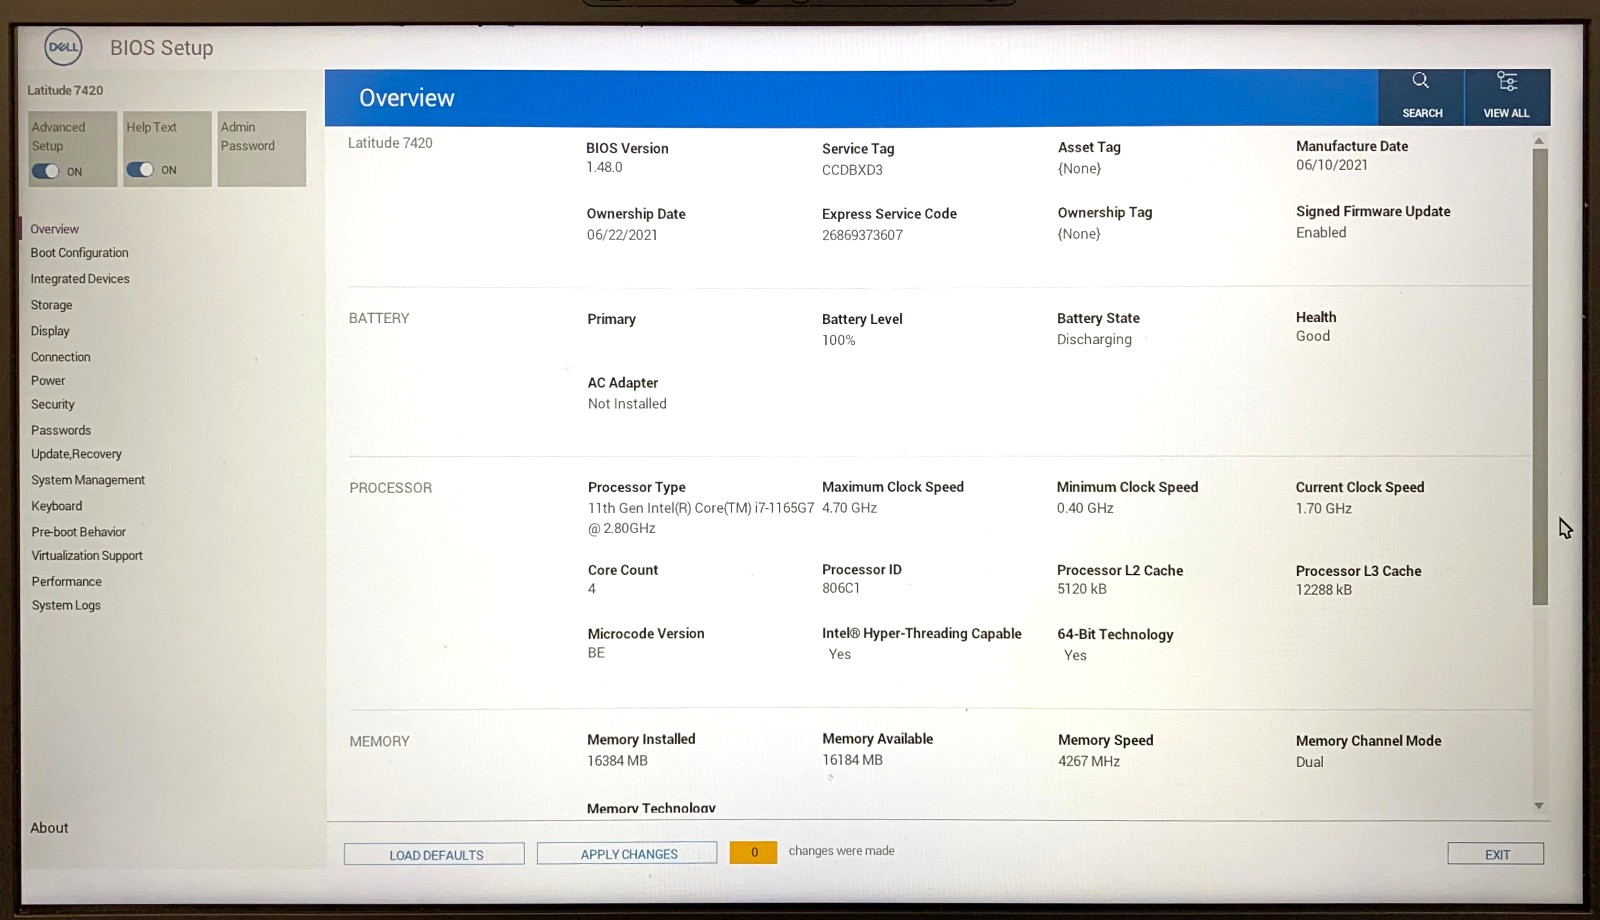Click the Service Tag value CCDBXD3
Screen dimensions: 1600x920
pos(852,170)
